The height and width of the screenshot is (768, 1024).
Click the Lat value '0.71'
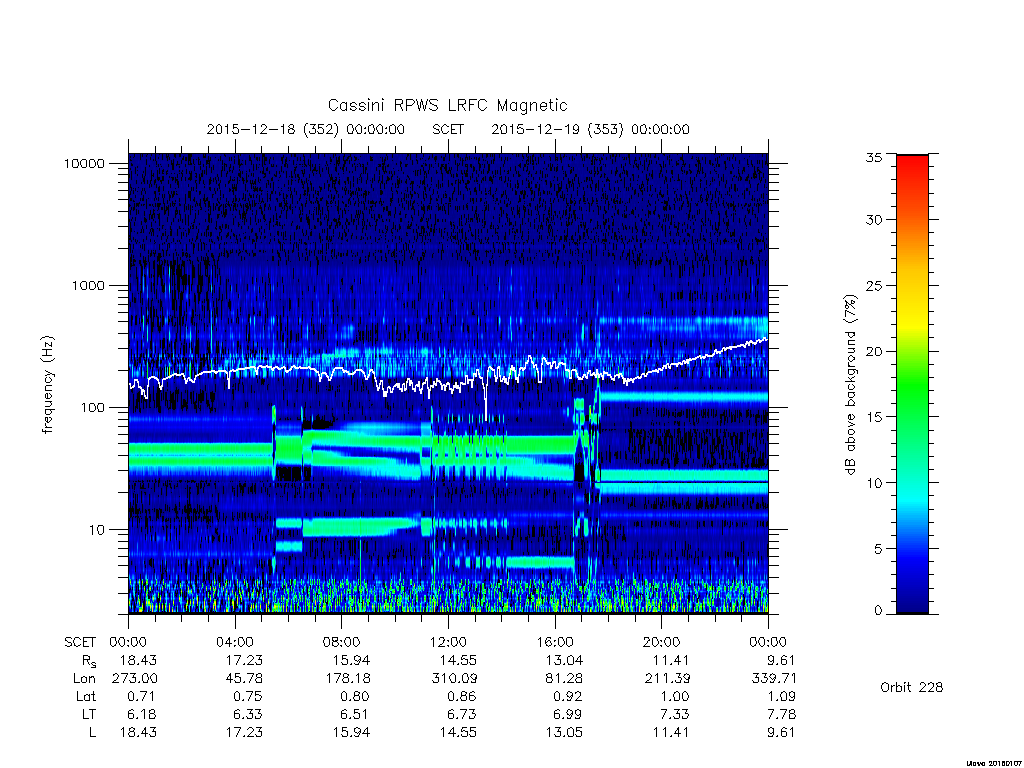[140, 697]
